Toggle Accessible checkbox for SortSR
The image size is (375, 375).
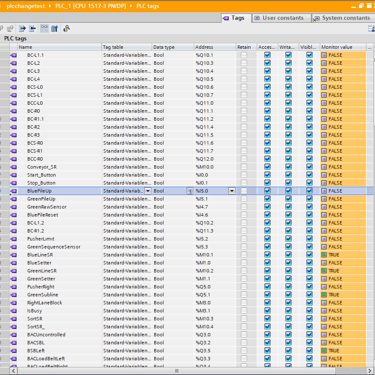pyautogui.click(x=267, y=319)
